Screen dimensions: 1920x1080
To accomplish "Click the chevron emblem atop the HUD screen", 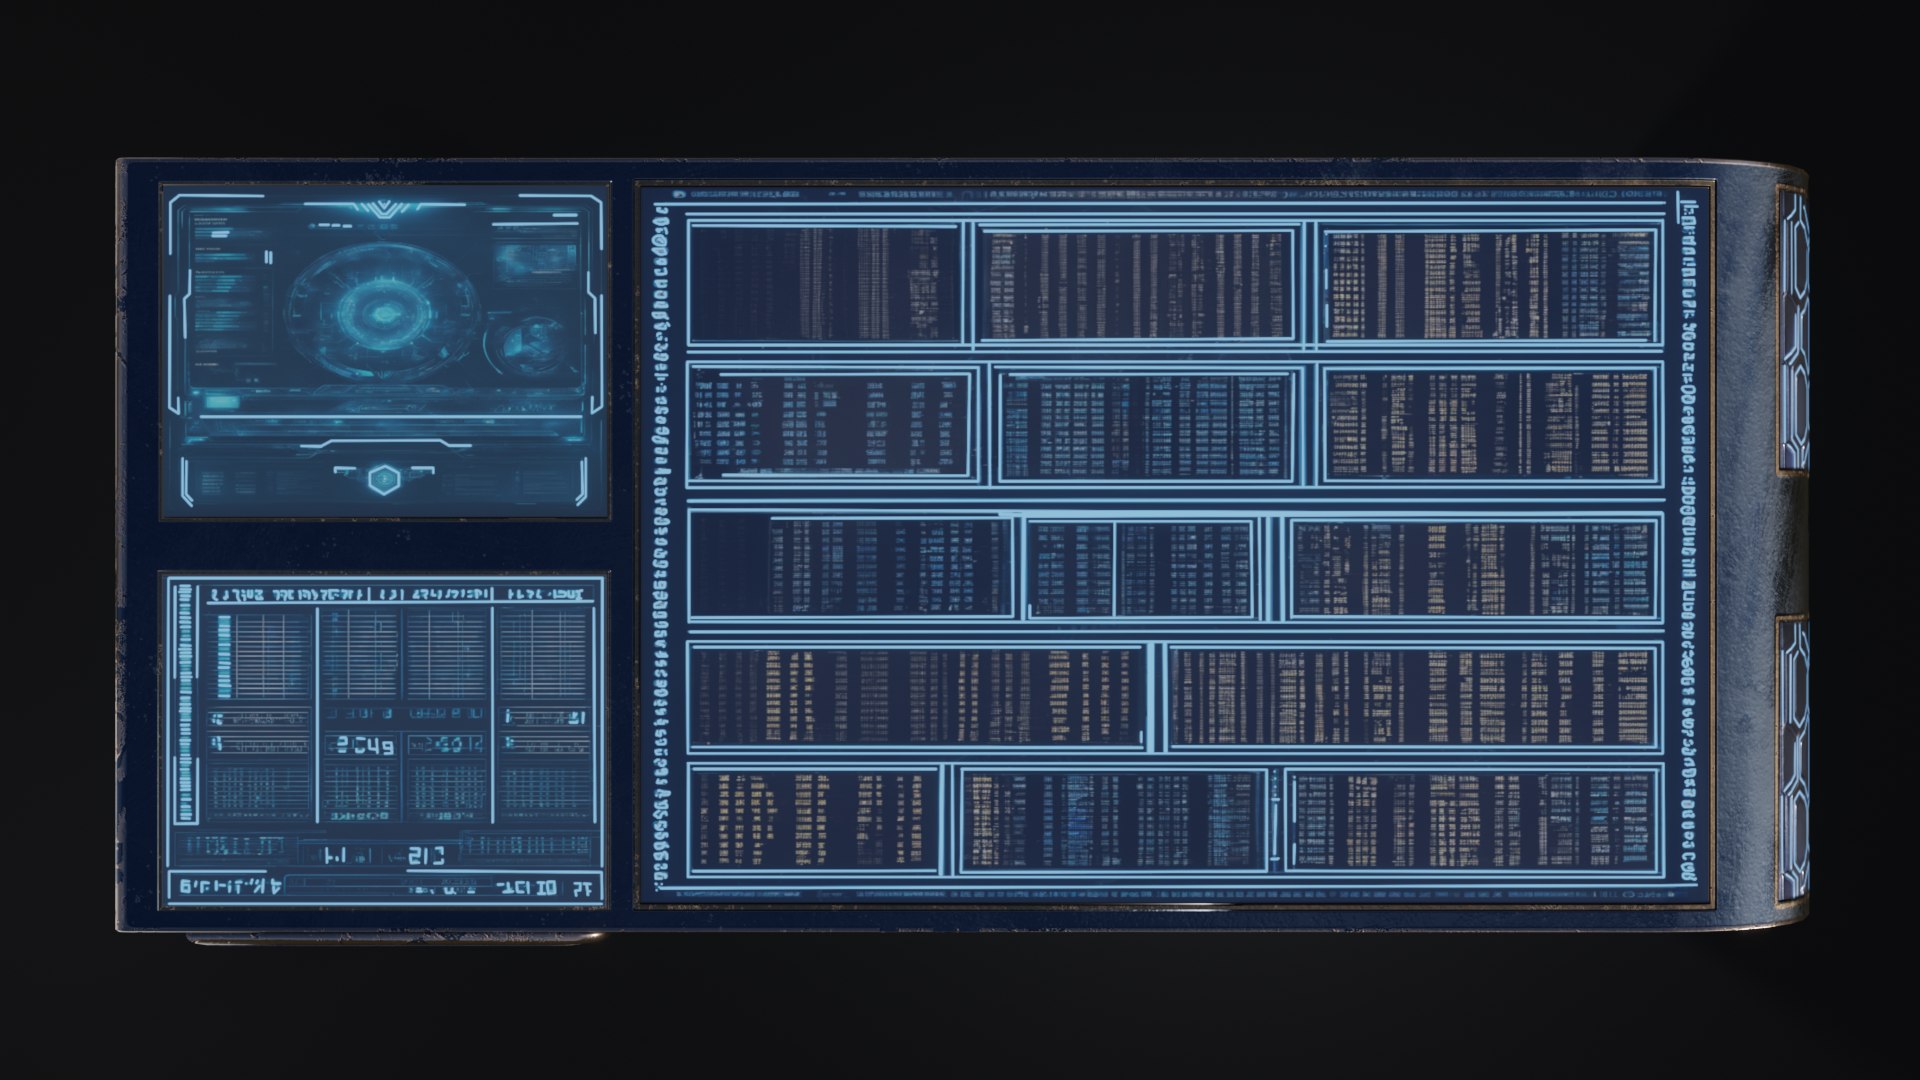I will tap(384, 209).
